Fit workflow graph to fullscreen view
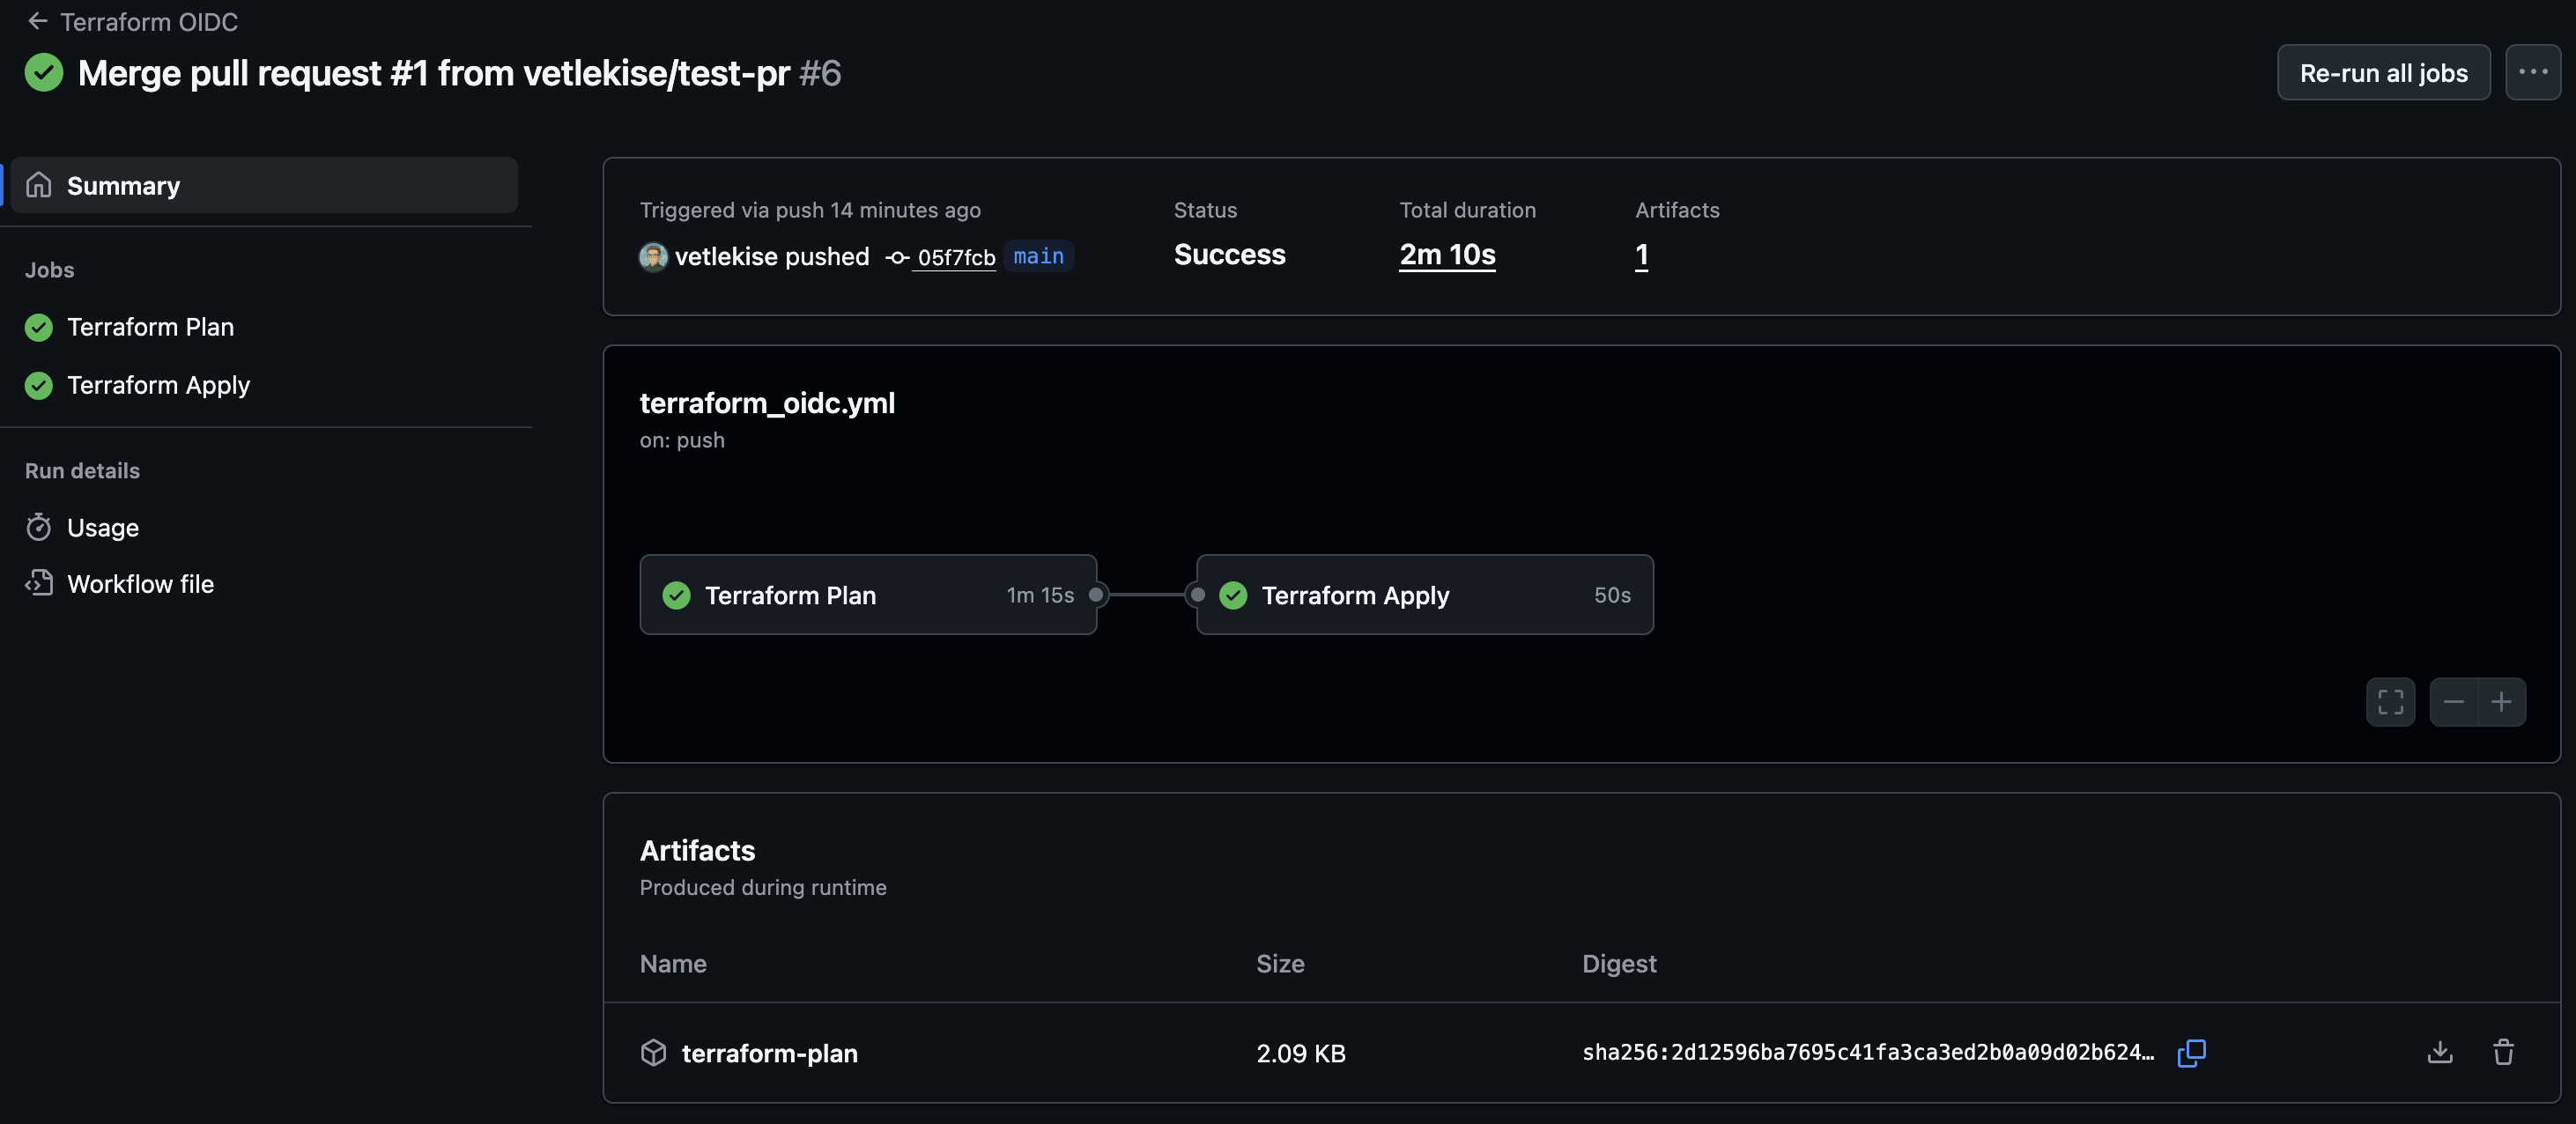Screen dimensions: 2576x1124 [2390, 702]
